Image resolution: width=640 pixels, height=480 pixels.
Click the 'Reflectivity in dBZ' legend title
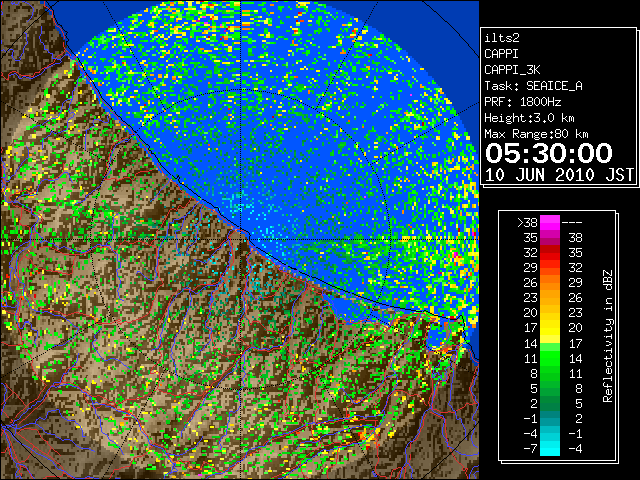click(x=608, y=336)
